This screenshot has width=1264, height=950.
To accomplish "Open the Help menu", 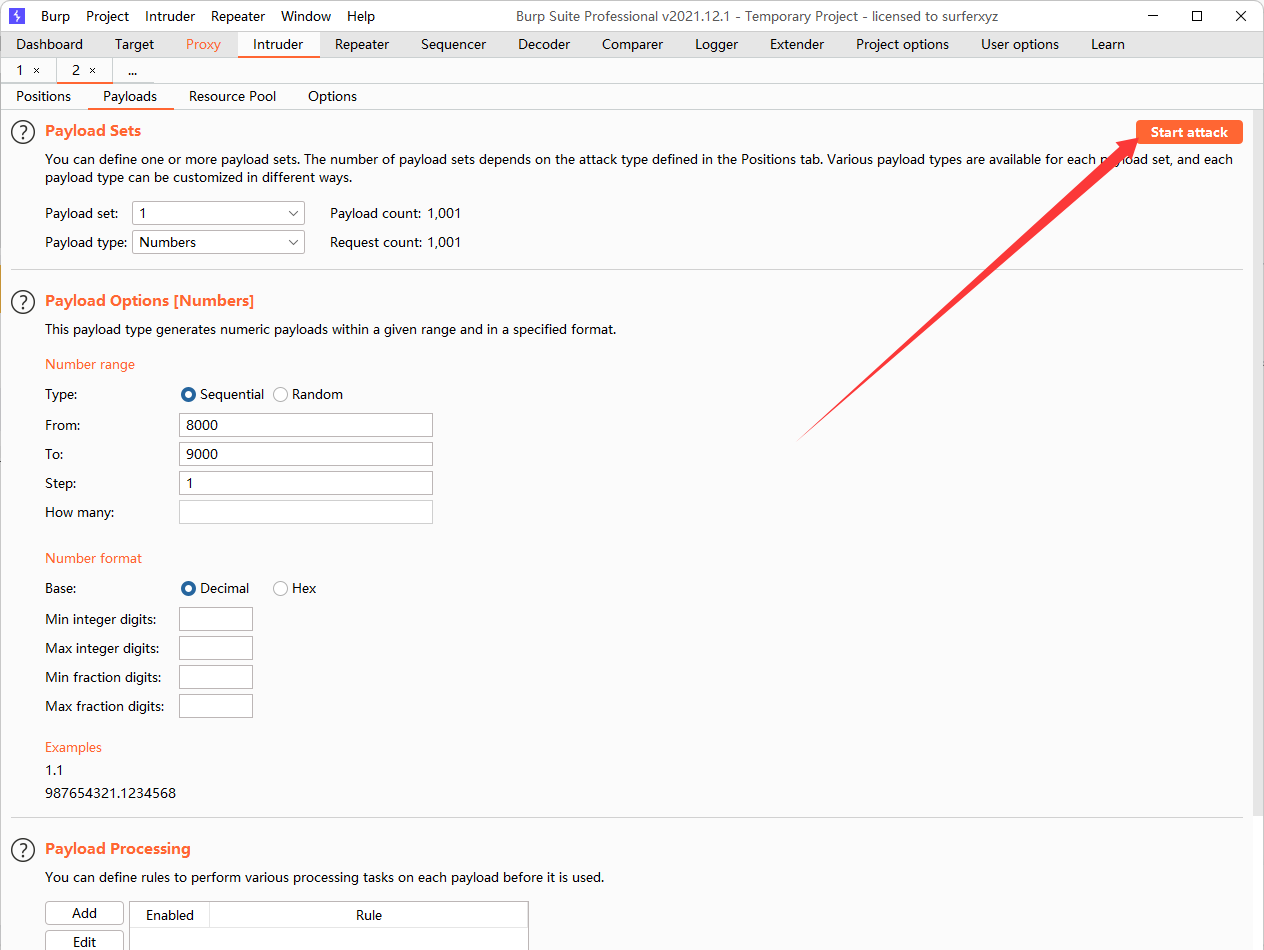I will (x=361, y=16).
